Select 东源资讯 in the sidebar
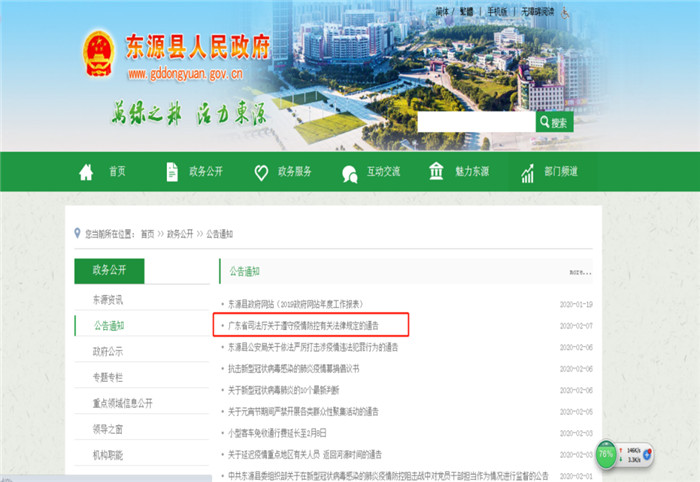 click(x=108, y=300)
